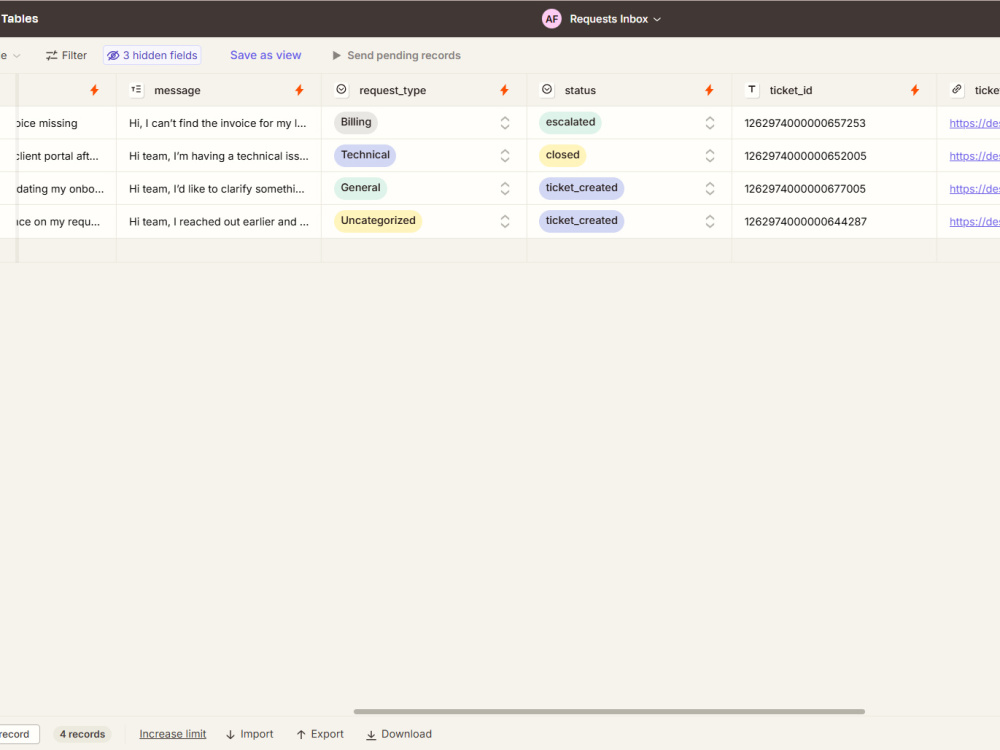Click message cell about the invoice
Screen dimensions: 1000x750
click(219, 123)
